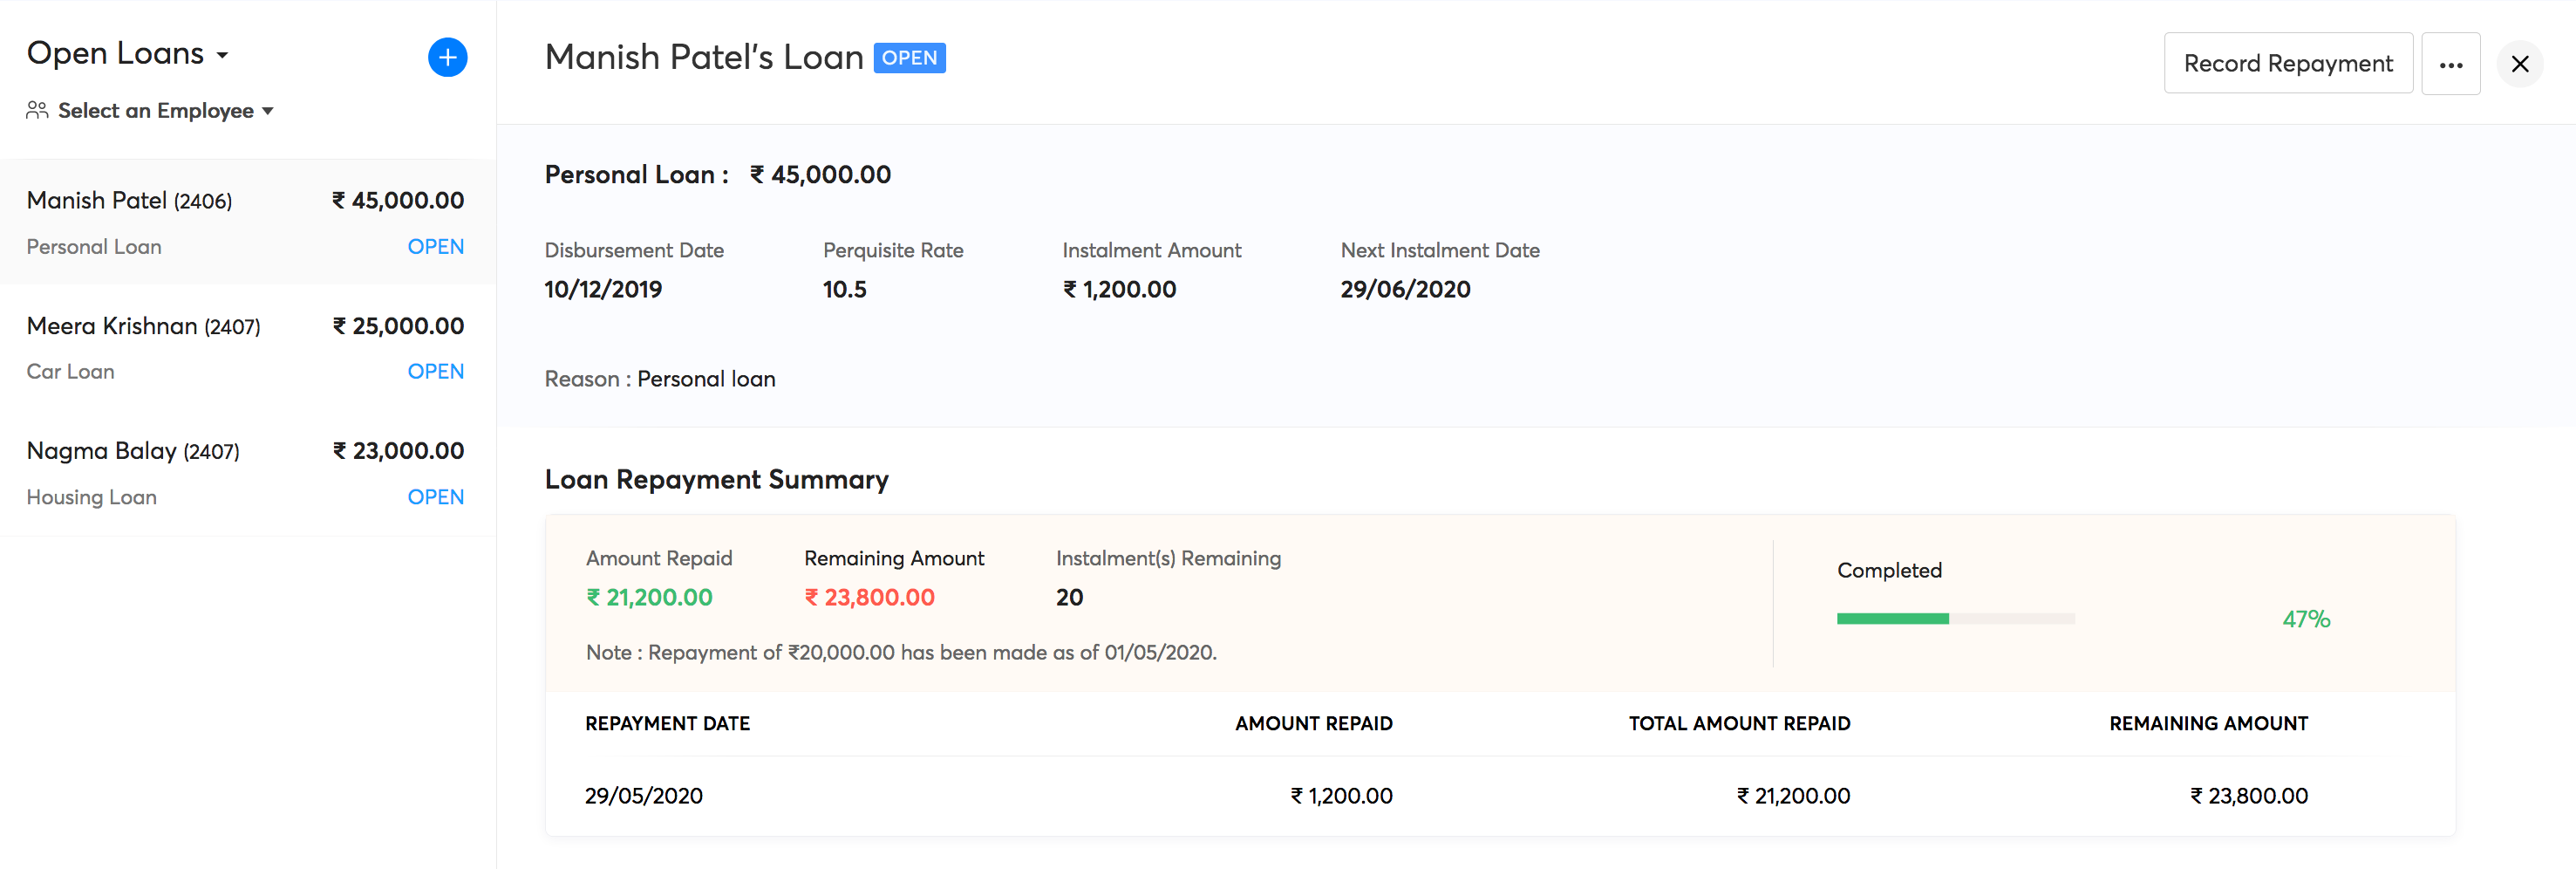Viewport: 2576px width, 869px height.
Task: Click the Loan Repayment Summary heading
Action: coord(716,479)
